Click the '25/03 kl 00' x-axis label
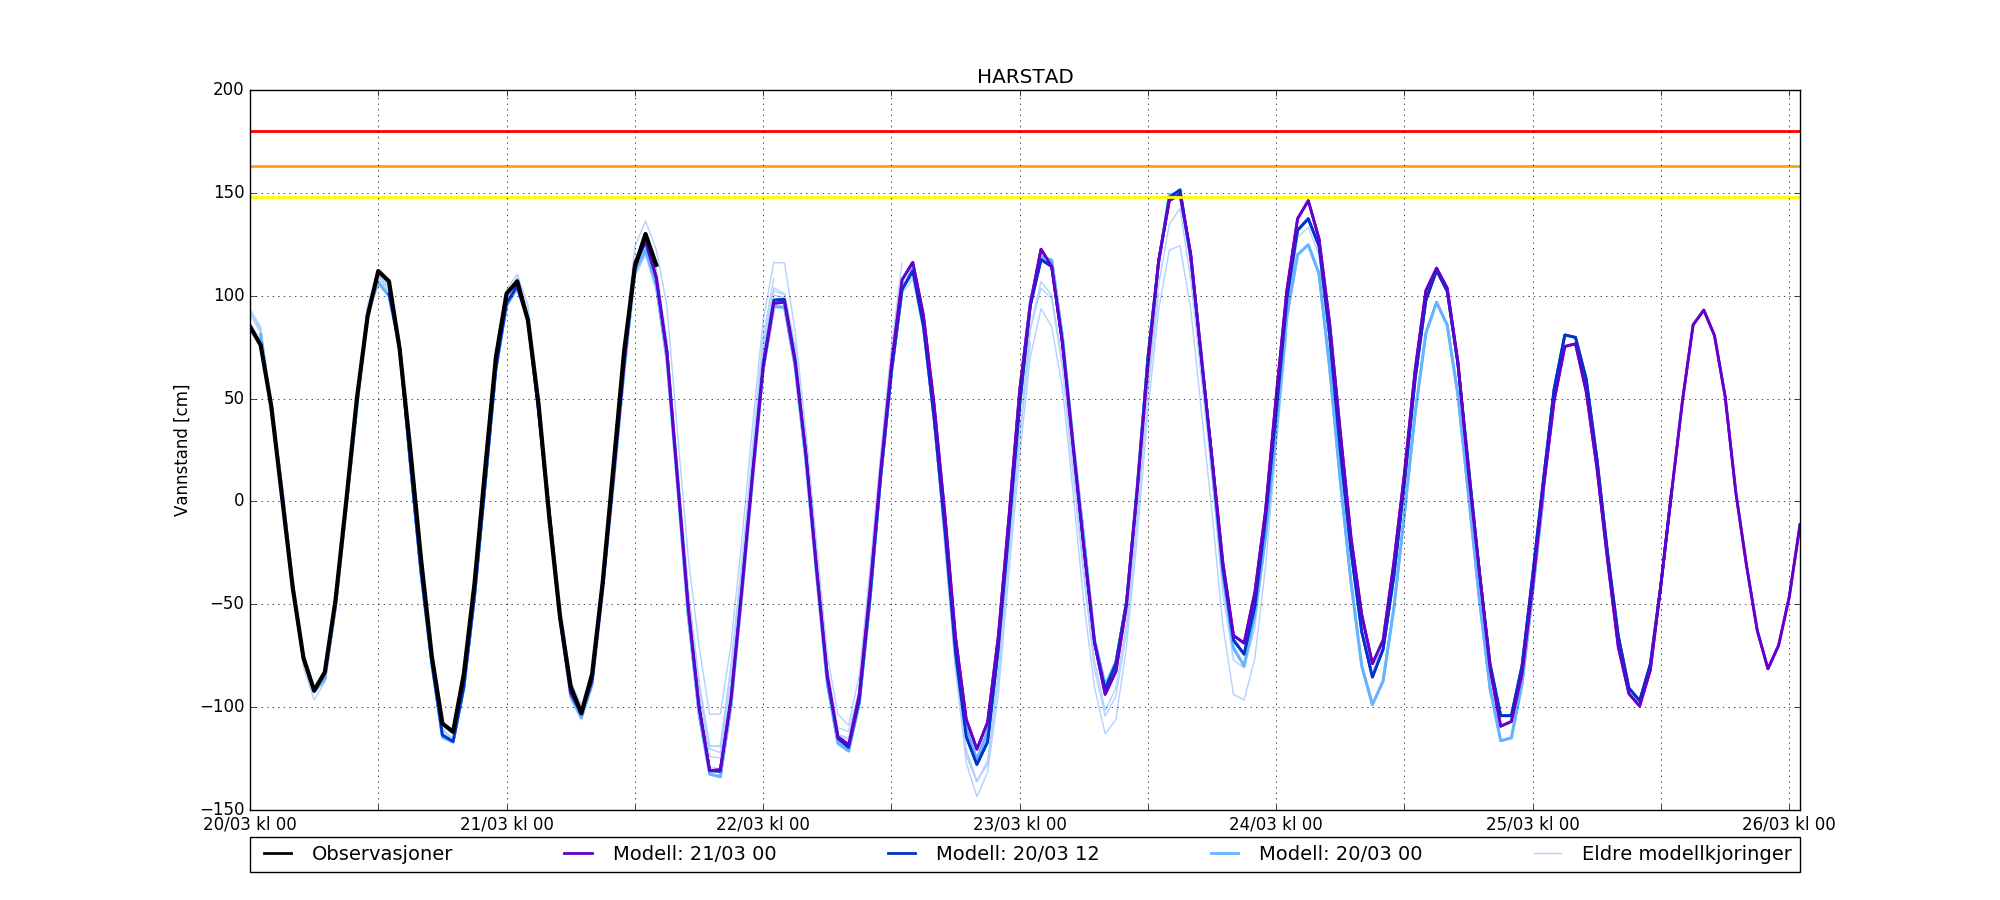The image size is (2000, 900). pyautogui.click(x=1532, y=825)
